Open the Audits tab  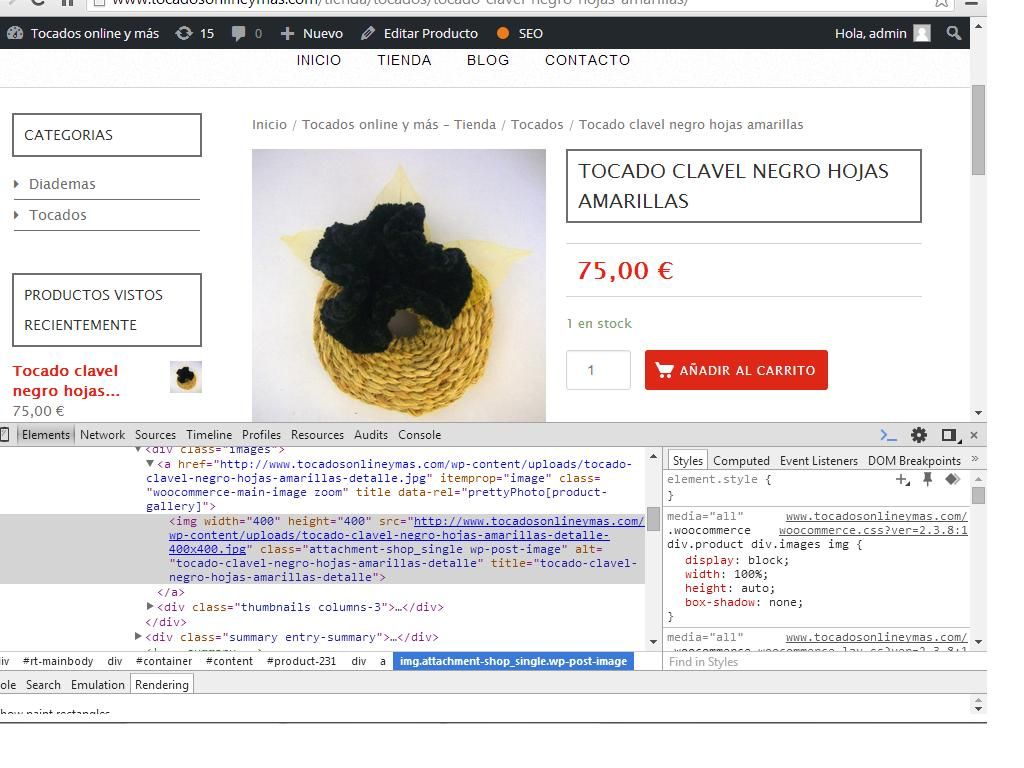pos(371,435)
